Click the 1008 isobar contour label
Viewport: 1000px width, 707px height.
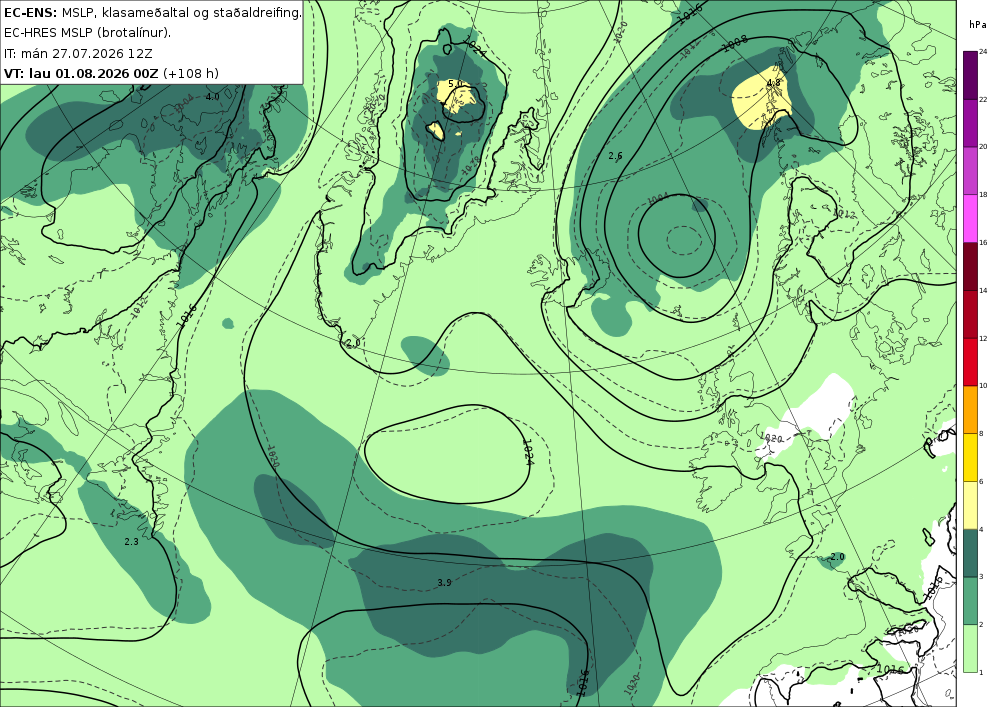pyautogui.click(x=735, y=43)
